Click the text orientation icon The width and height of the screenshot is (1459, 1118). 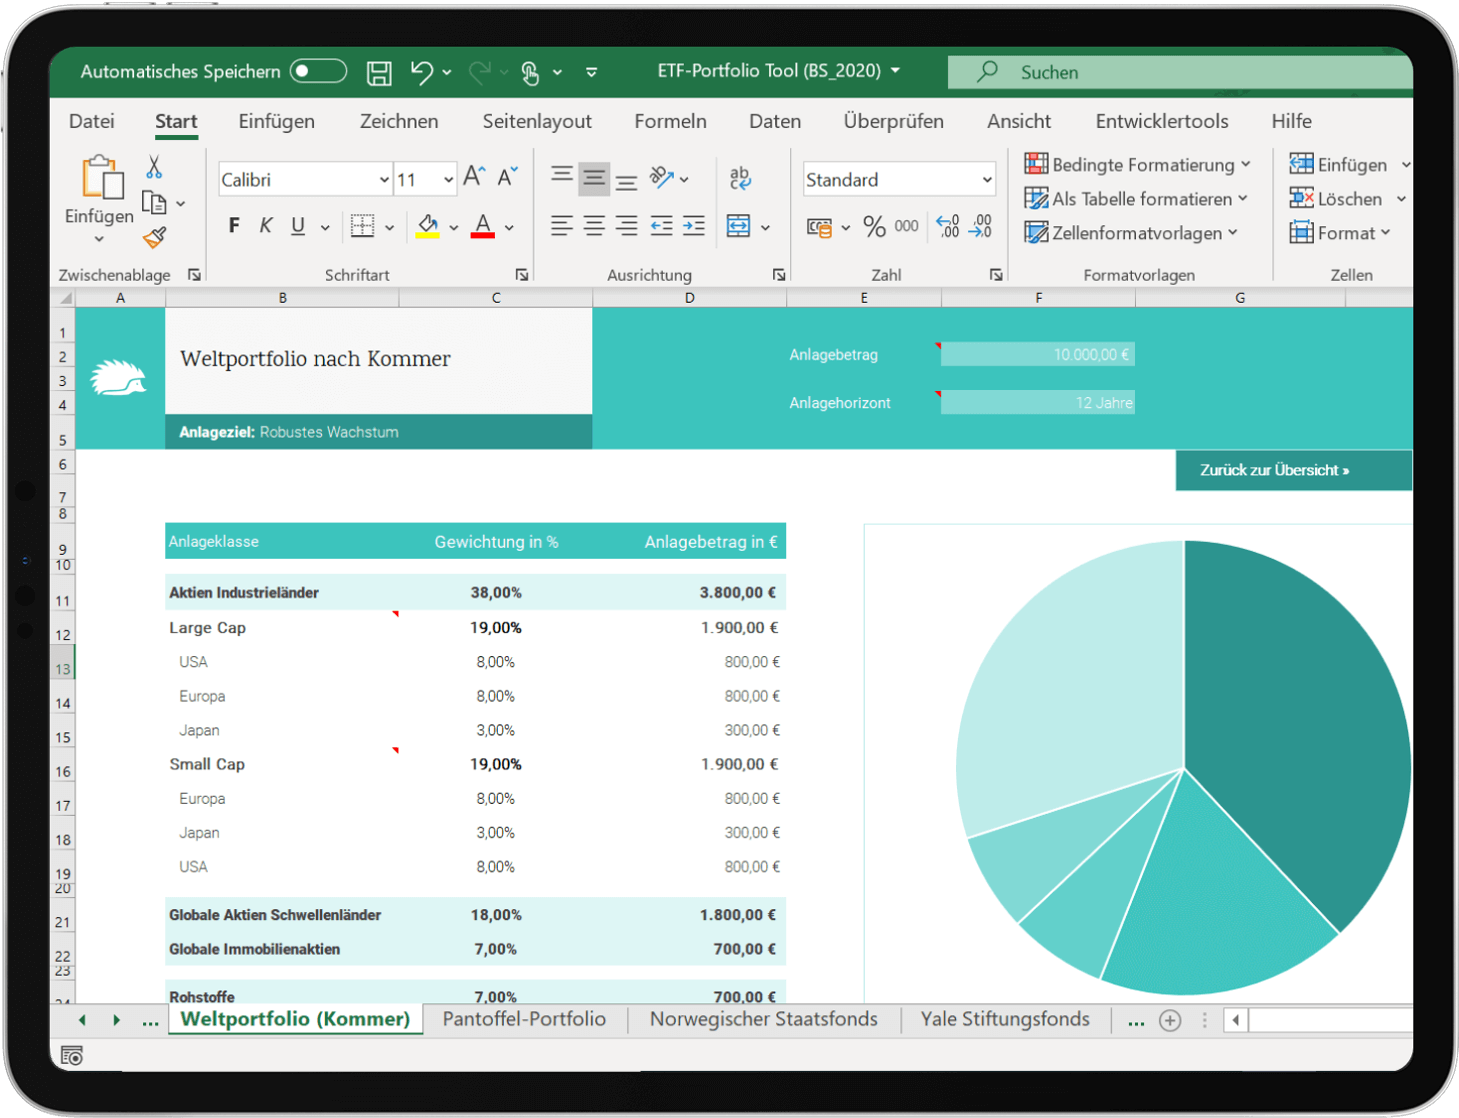661,178
